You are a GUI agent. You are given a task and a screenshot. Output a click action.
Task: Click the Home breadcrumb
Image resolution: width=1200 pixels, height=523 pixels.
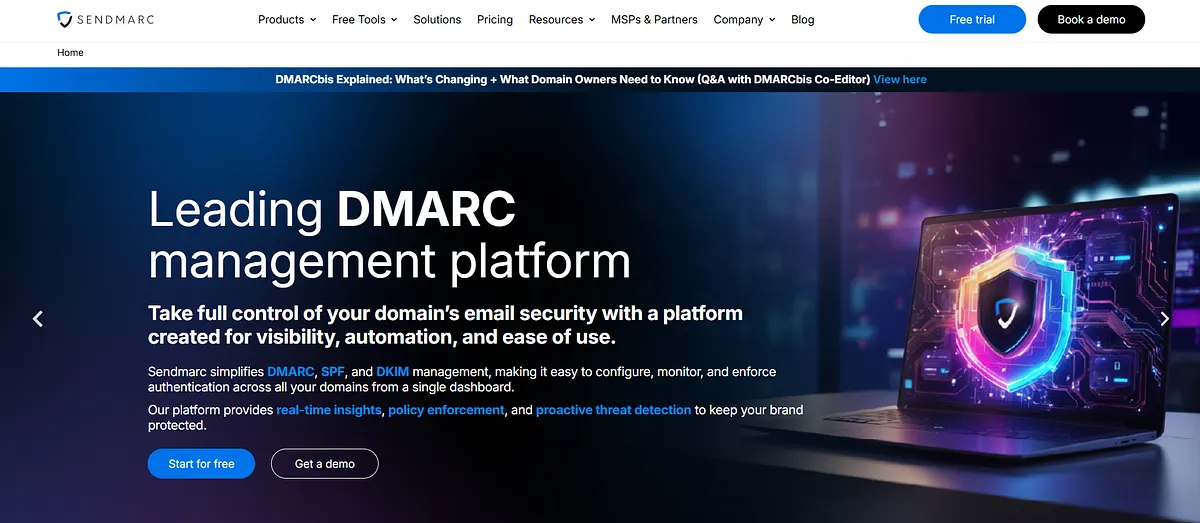70,52
